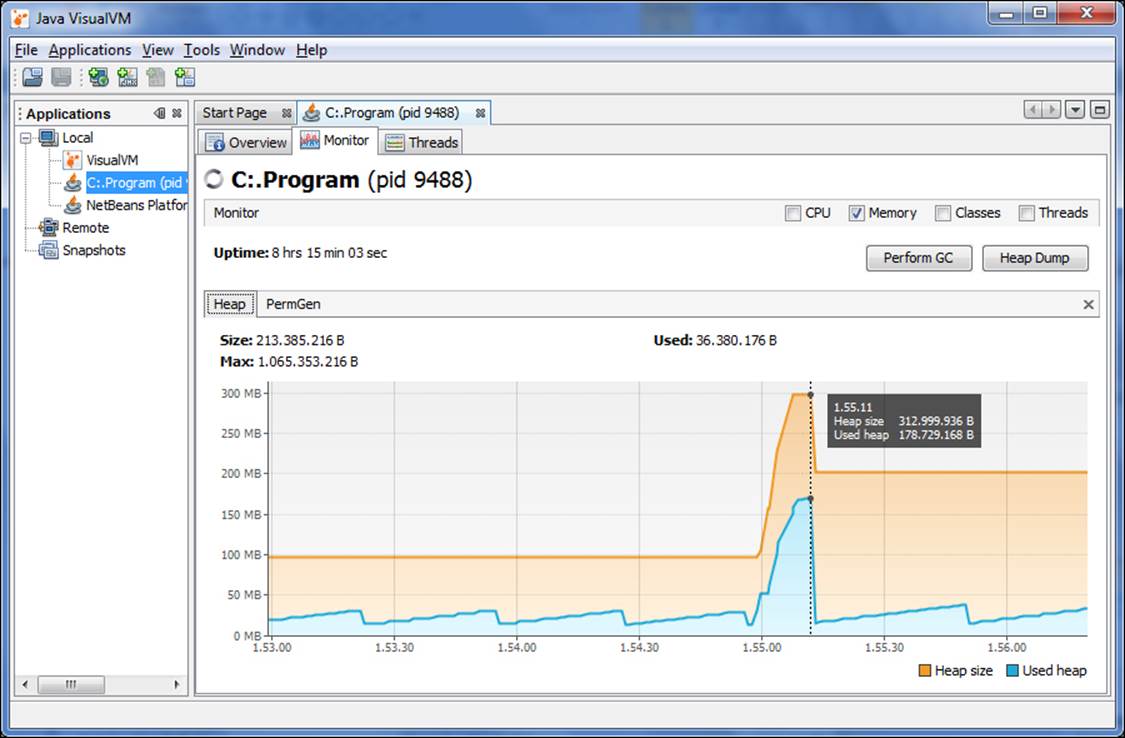The image size is (1125, 738).
Task: Click the Perform GC button
Action: click(917, 258)
